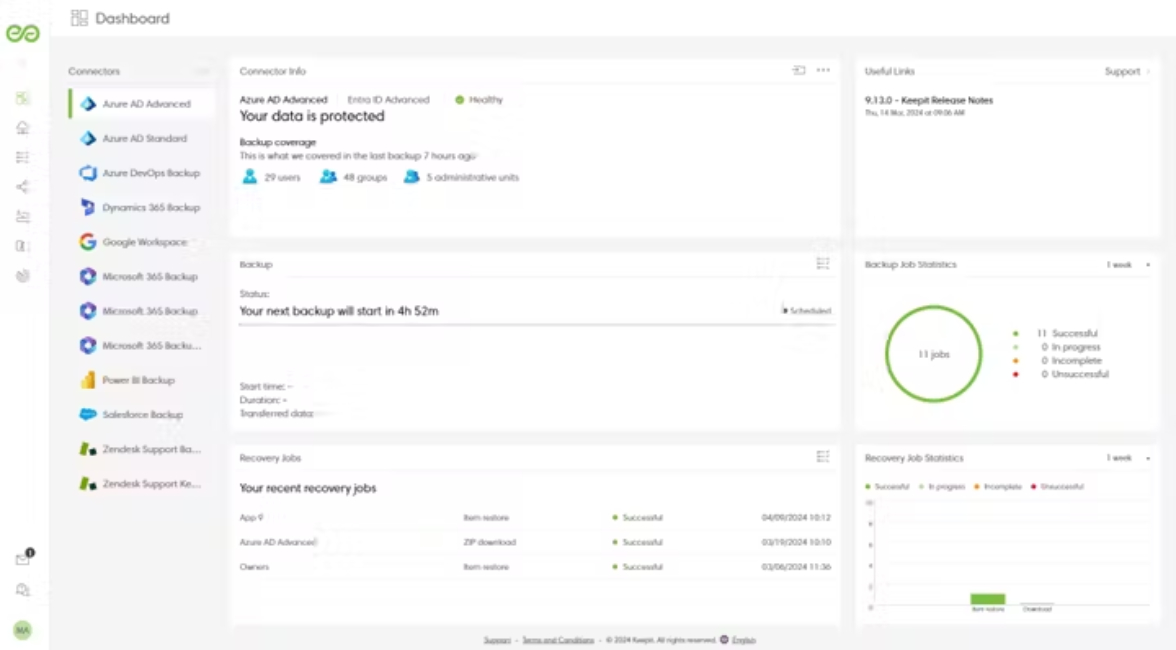Viewport: 1176px width, 650px height.
Task: Click the Owners recovery job row
Action: (536, 567)
